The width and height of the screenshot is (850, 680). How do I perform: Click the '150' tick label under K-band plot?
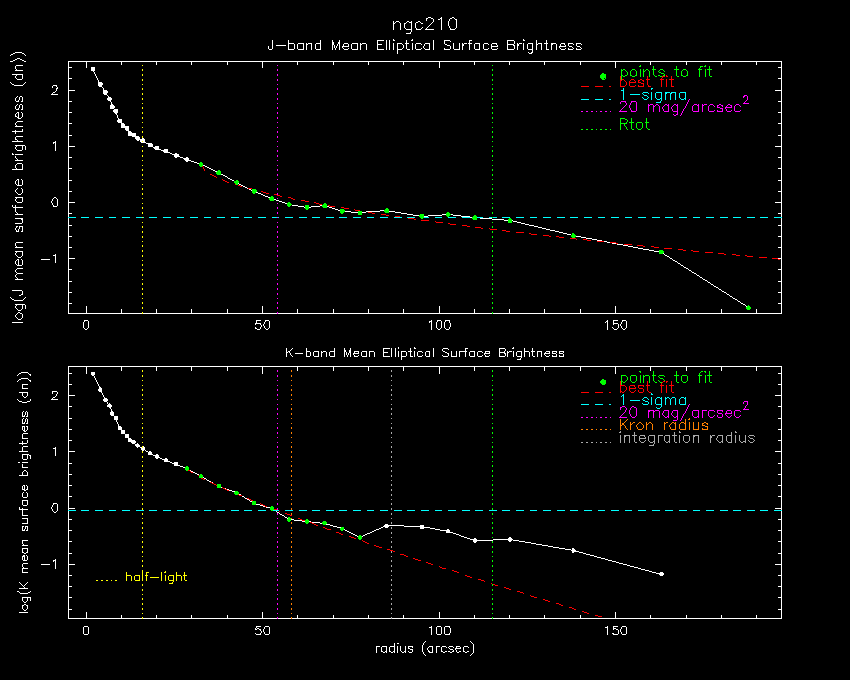pyautogui.click(x=616, y=631)
